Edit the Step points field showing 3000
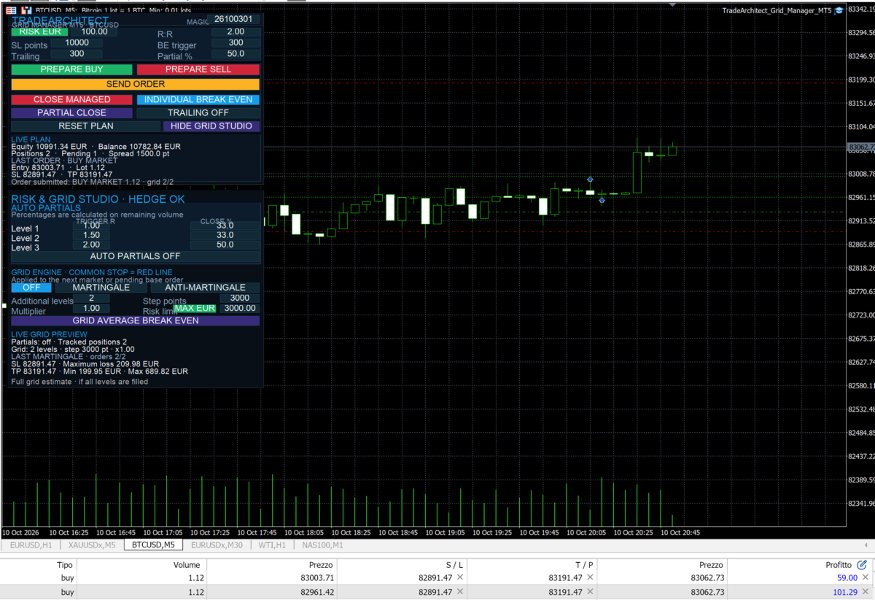The height and width of the screenshot is (600, 875). tap(239, 298)
